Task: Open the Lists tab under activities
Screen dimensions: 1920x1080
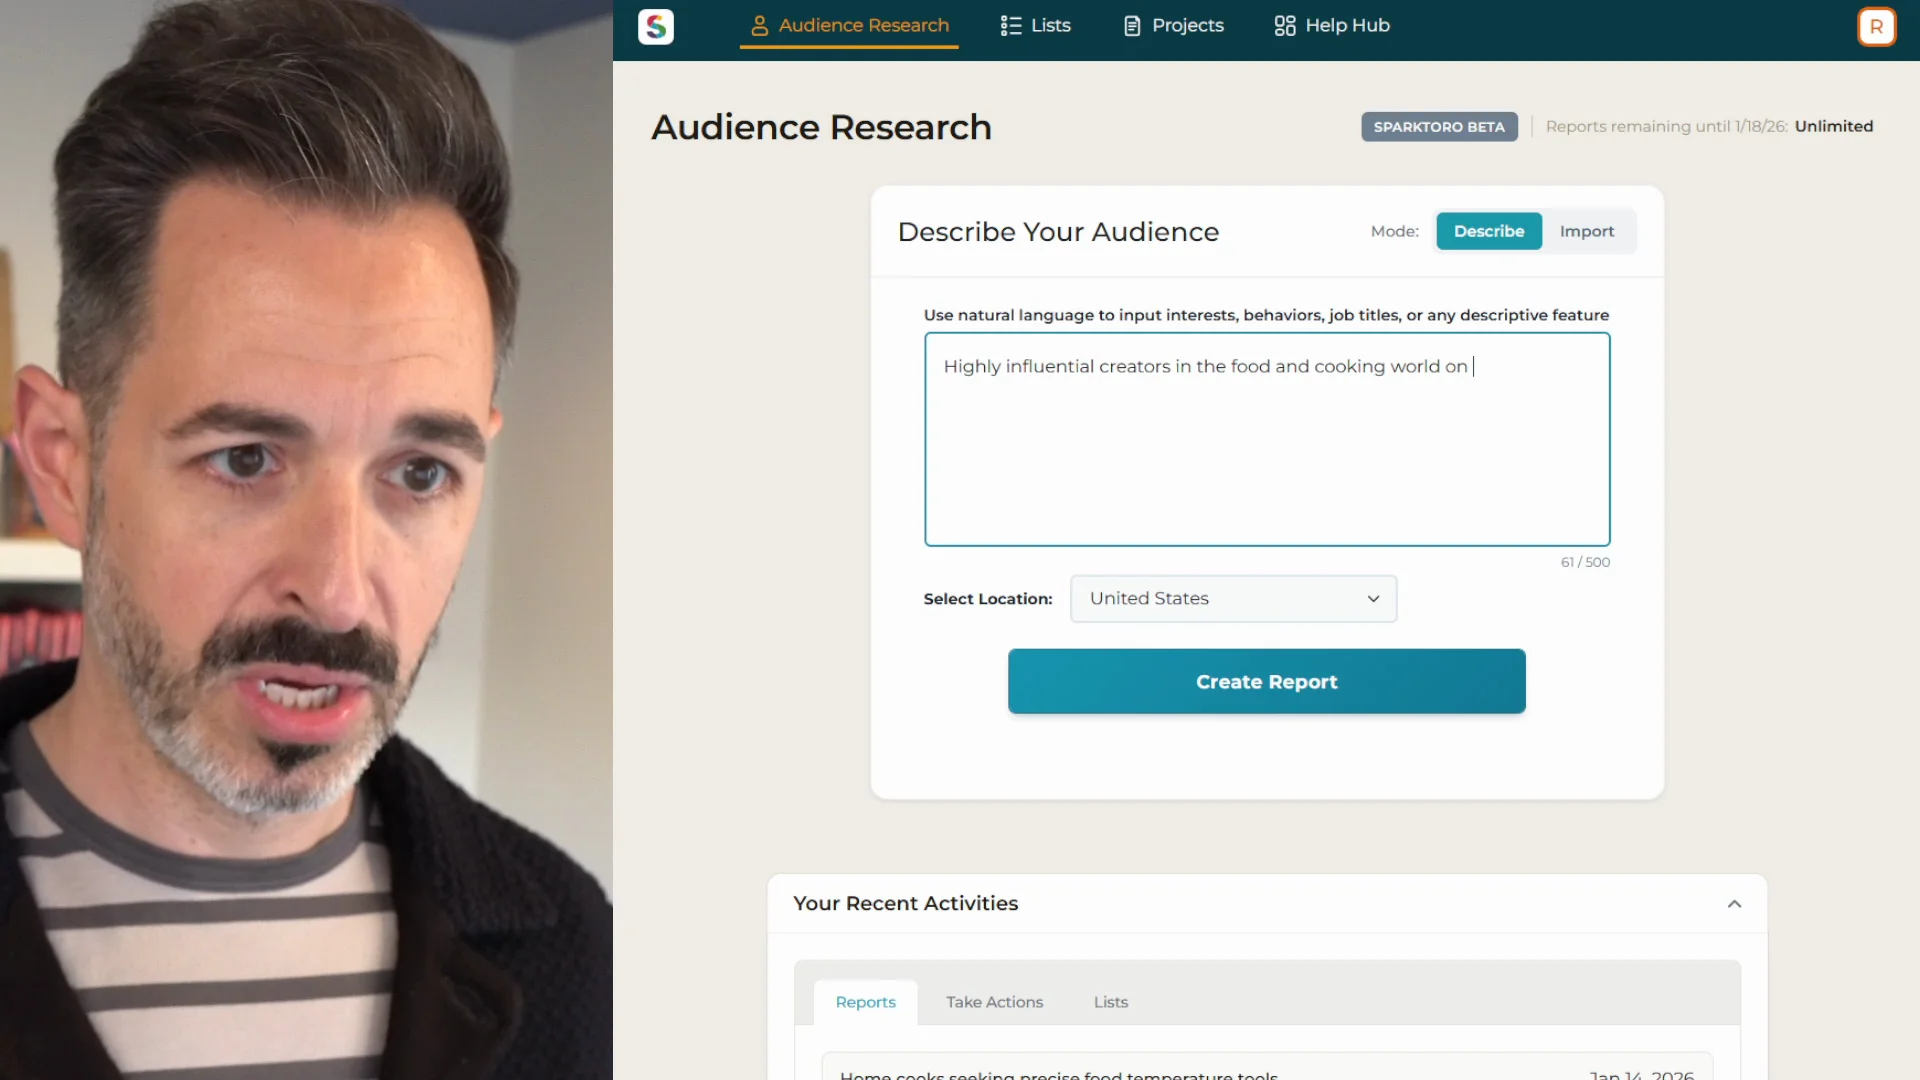Action: coord(1110,1001)
